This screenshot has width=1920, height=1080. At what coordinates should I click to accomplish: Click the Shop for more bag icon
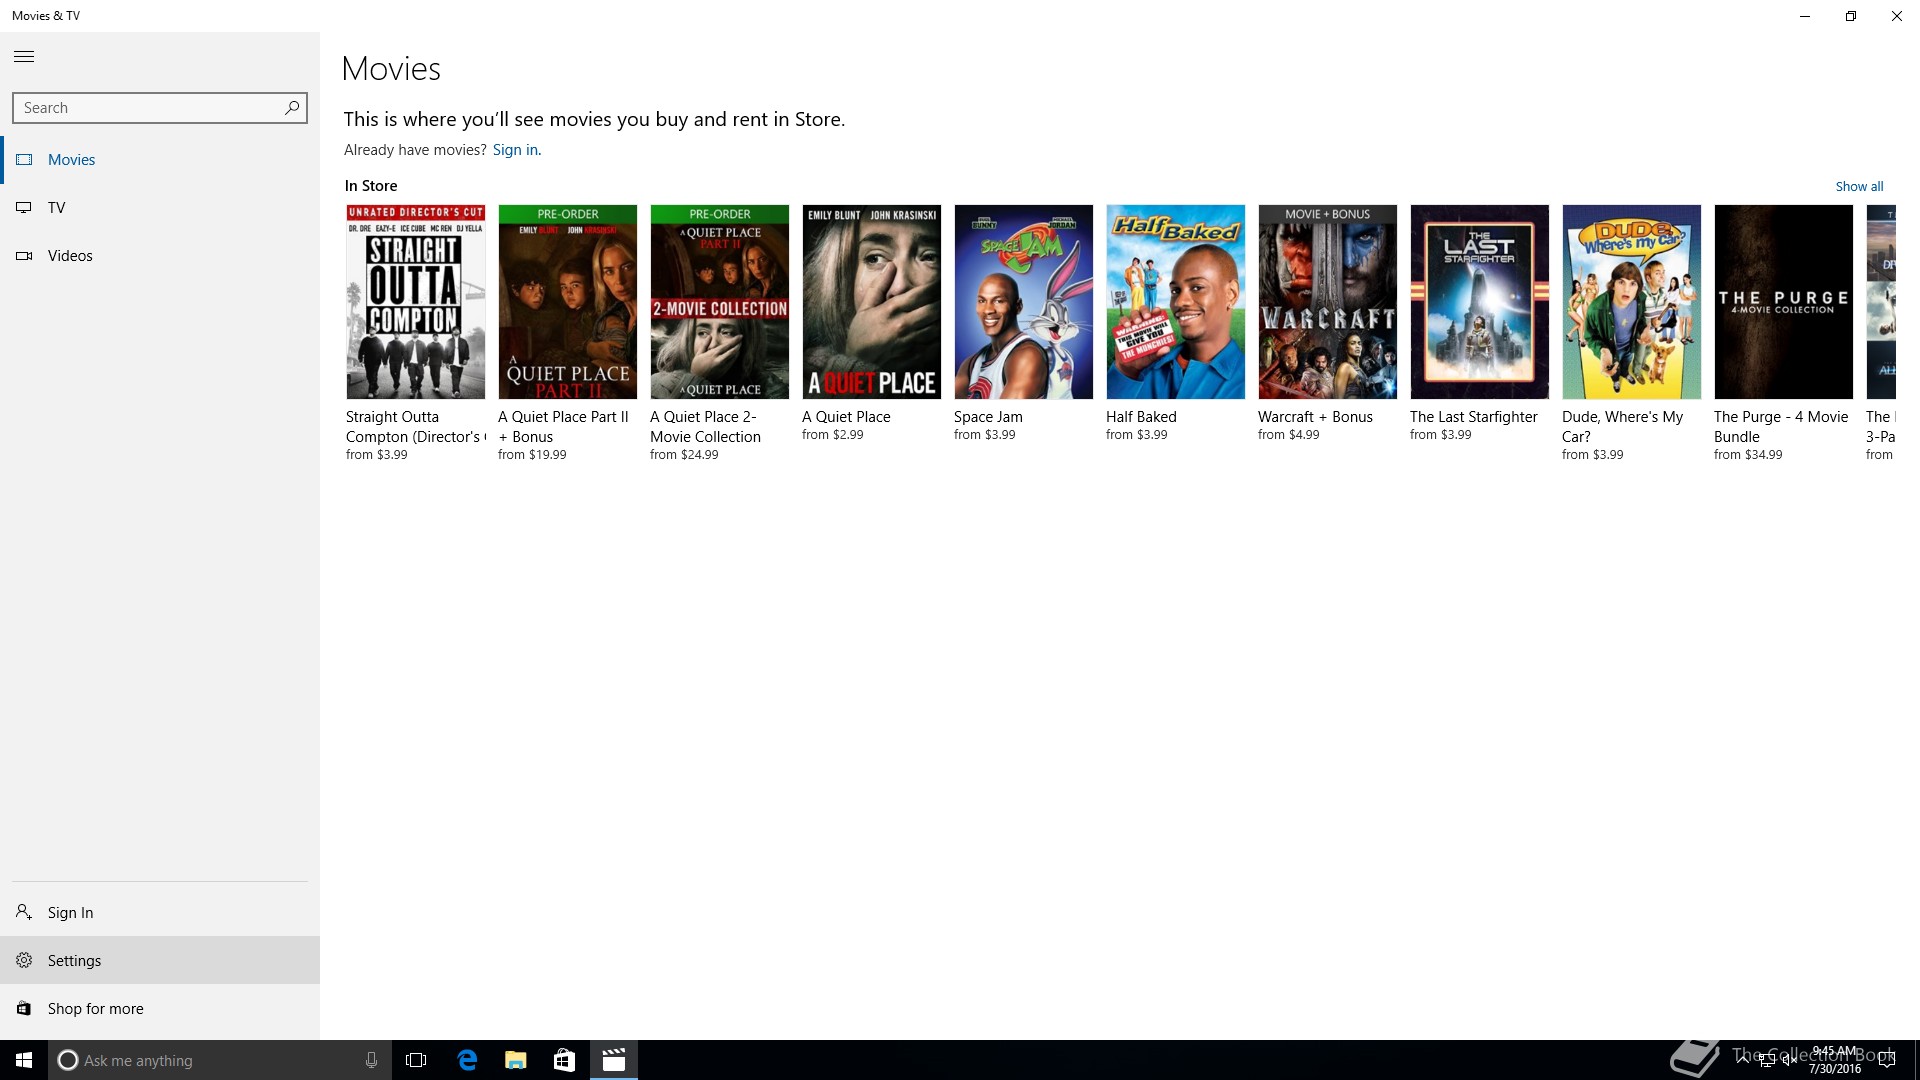pos(24,1008)
